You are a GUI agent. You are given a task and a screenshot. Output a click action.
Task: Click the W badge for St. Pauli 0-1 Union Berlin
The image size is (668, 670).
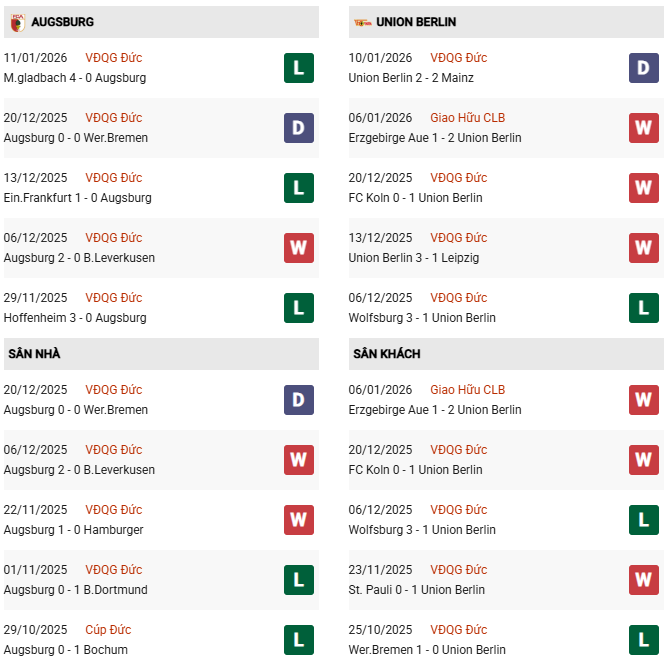tap(643, 580)
